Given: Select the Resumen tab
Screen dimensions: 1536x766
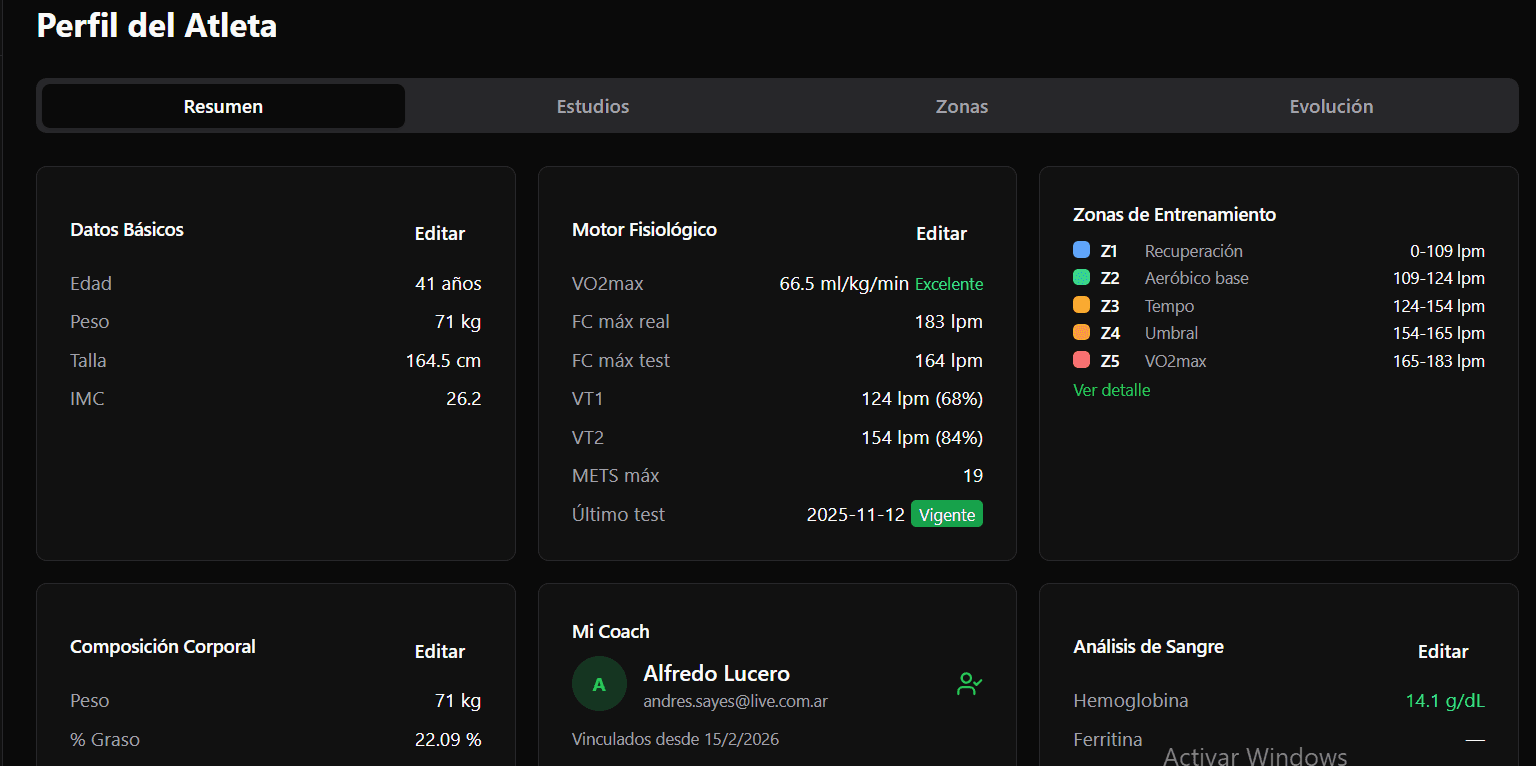Looking at the screenshot, I should (x=223, y=106).
